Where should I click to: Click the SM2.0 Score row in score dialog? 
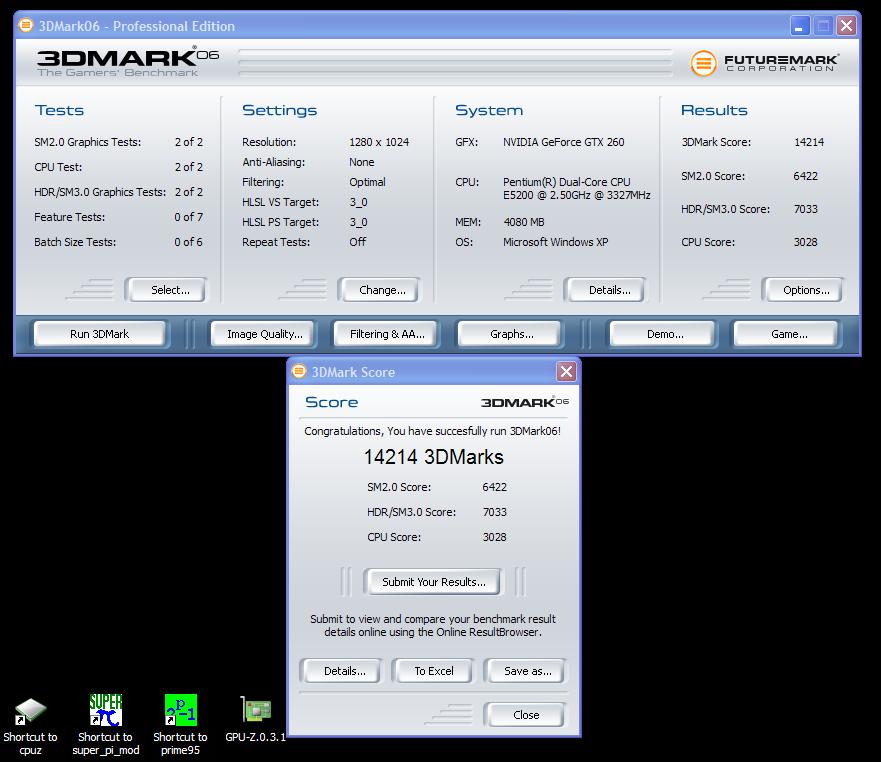click(437, 487)
